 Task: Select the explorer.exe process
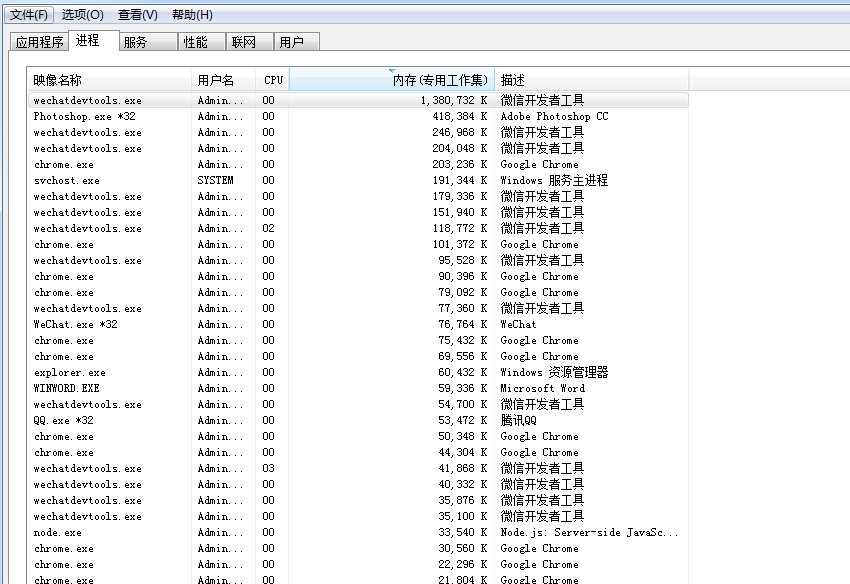358,372
